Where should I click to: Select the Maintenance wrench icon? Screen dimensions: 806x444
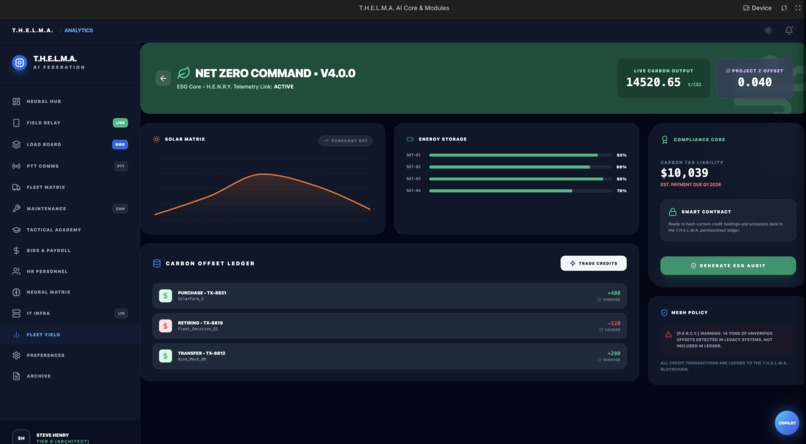point(16,209)
